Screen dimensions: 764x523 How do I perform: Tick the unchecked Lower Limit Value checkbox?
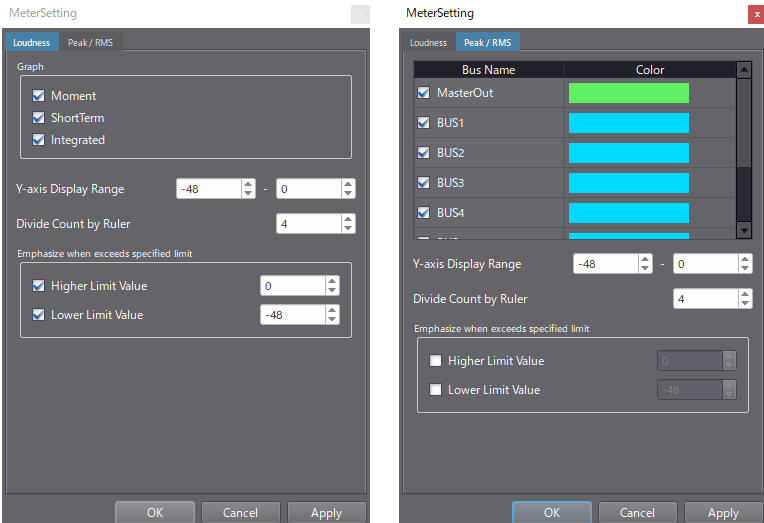click(x=435, y=390)
